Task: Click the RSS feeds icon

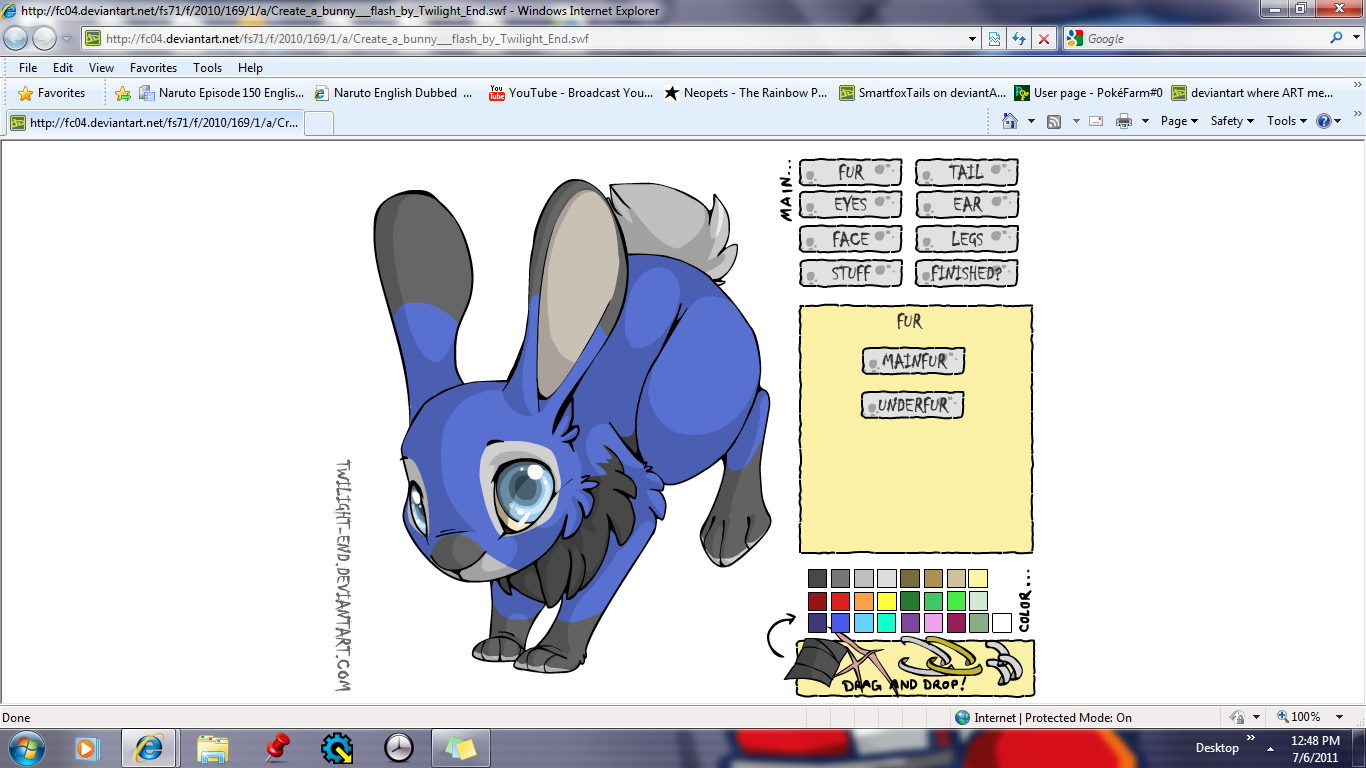Action: click(x=1053, y=121)
